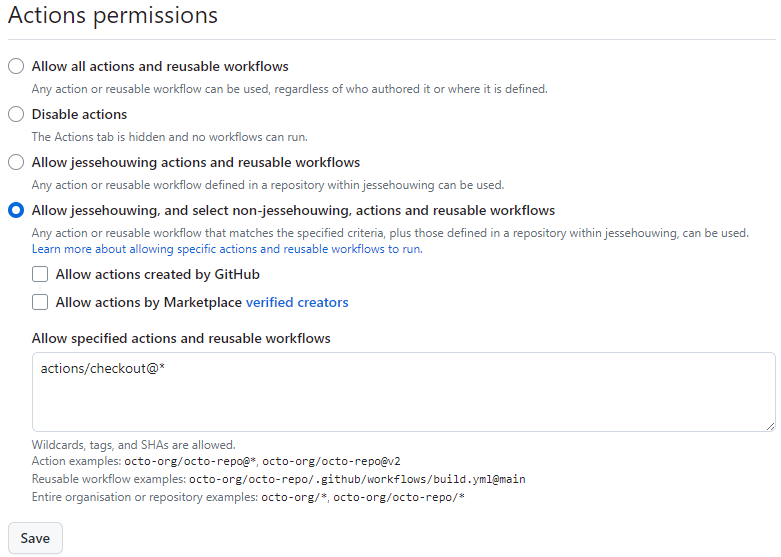Click inside the specified actions text area
Screen dimensions: 781x557
[403, 400]
